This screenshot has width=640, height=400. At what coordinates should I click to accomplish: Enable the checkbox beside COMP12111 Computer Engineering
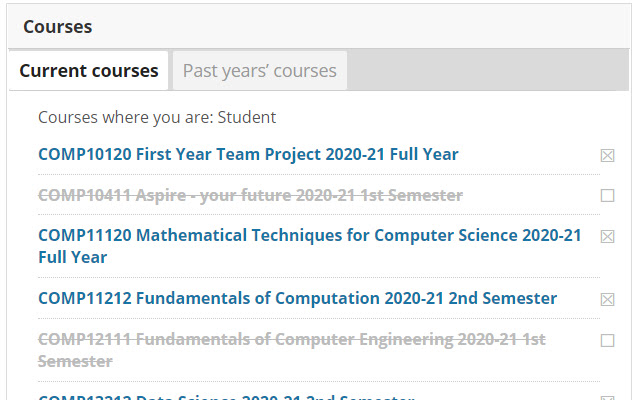(607, 340)
